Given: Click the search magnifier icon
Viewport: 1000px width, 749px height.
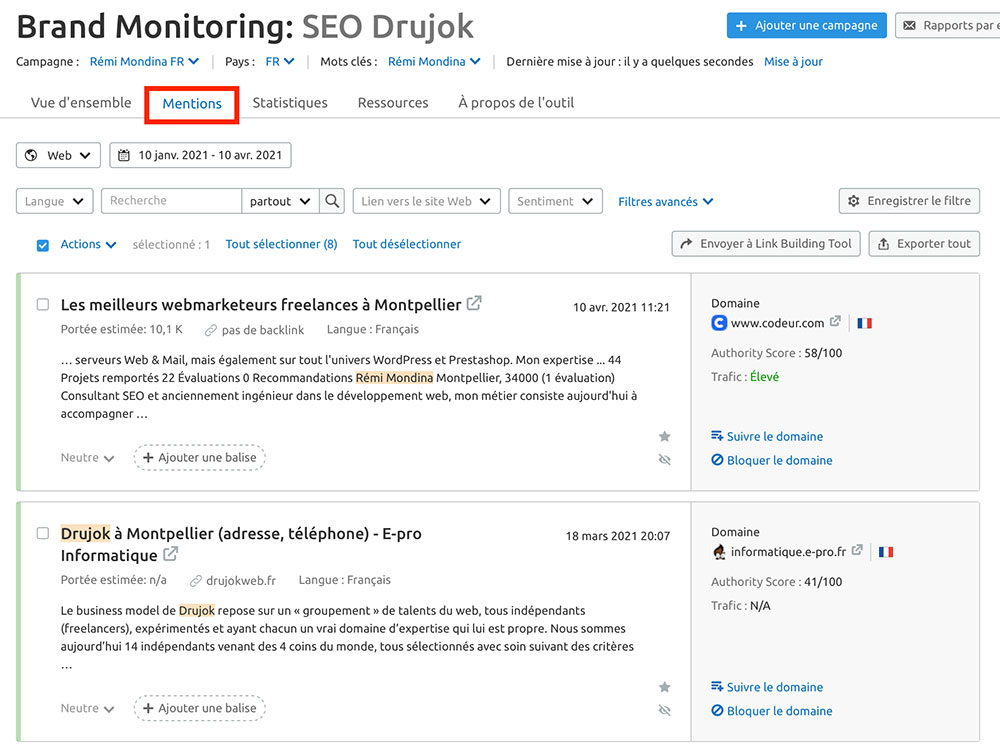Looking at the screenshot, I should (x=332, y=201).
